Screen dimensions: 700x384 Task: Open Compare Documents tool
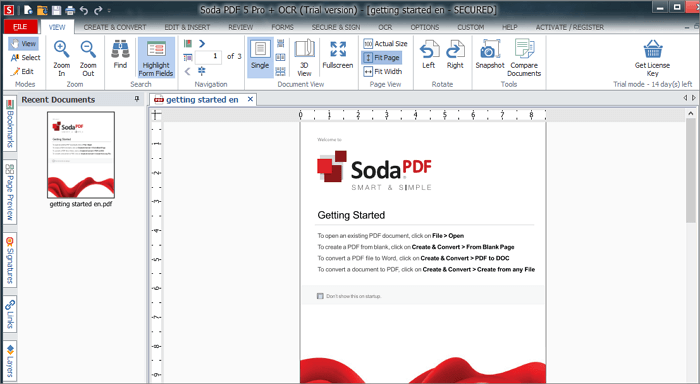click(x=524, y=58)
